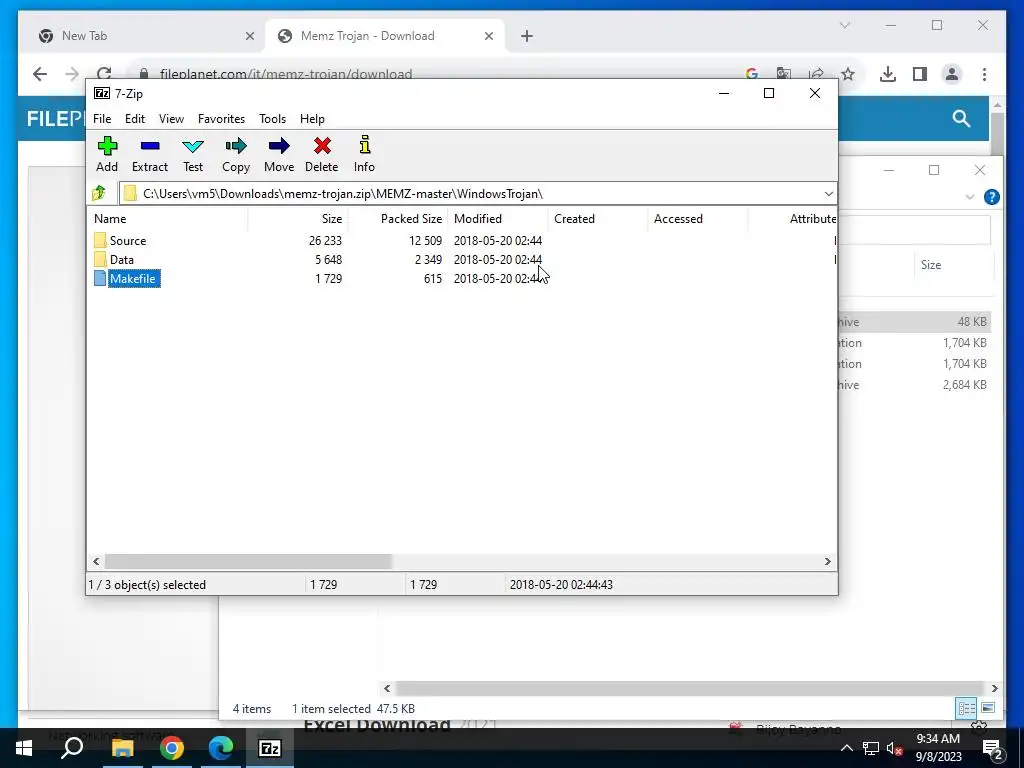Click the Chrome share page icon
1024x768 pixels.
click(x=816, y=74)
